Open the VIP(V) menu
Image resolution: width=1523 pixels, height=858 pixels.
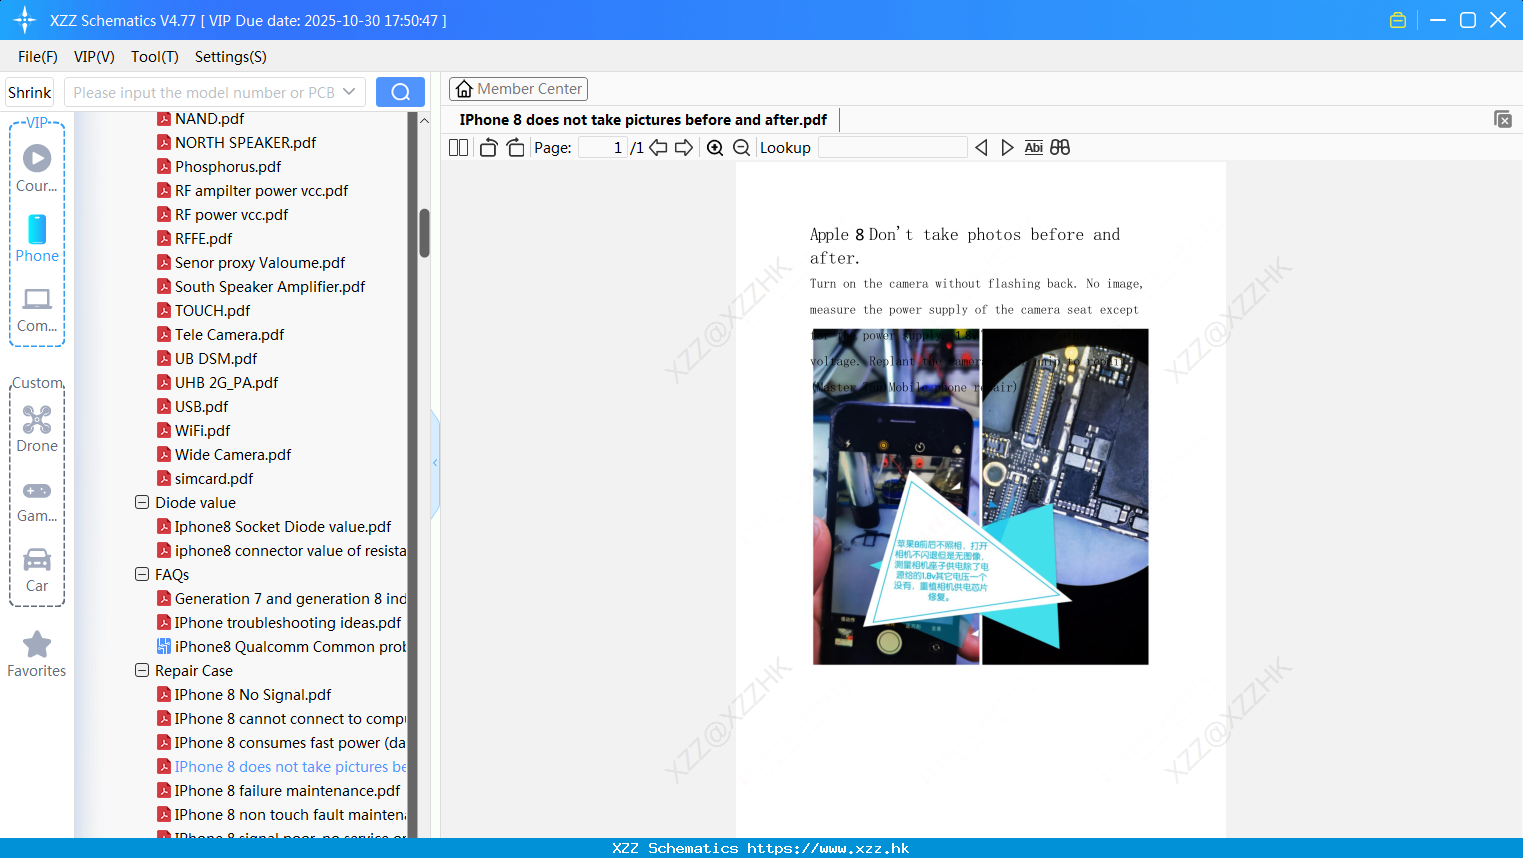tap(94, 57)
